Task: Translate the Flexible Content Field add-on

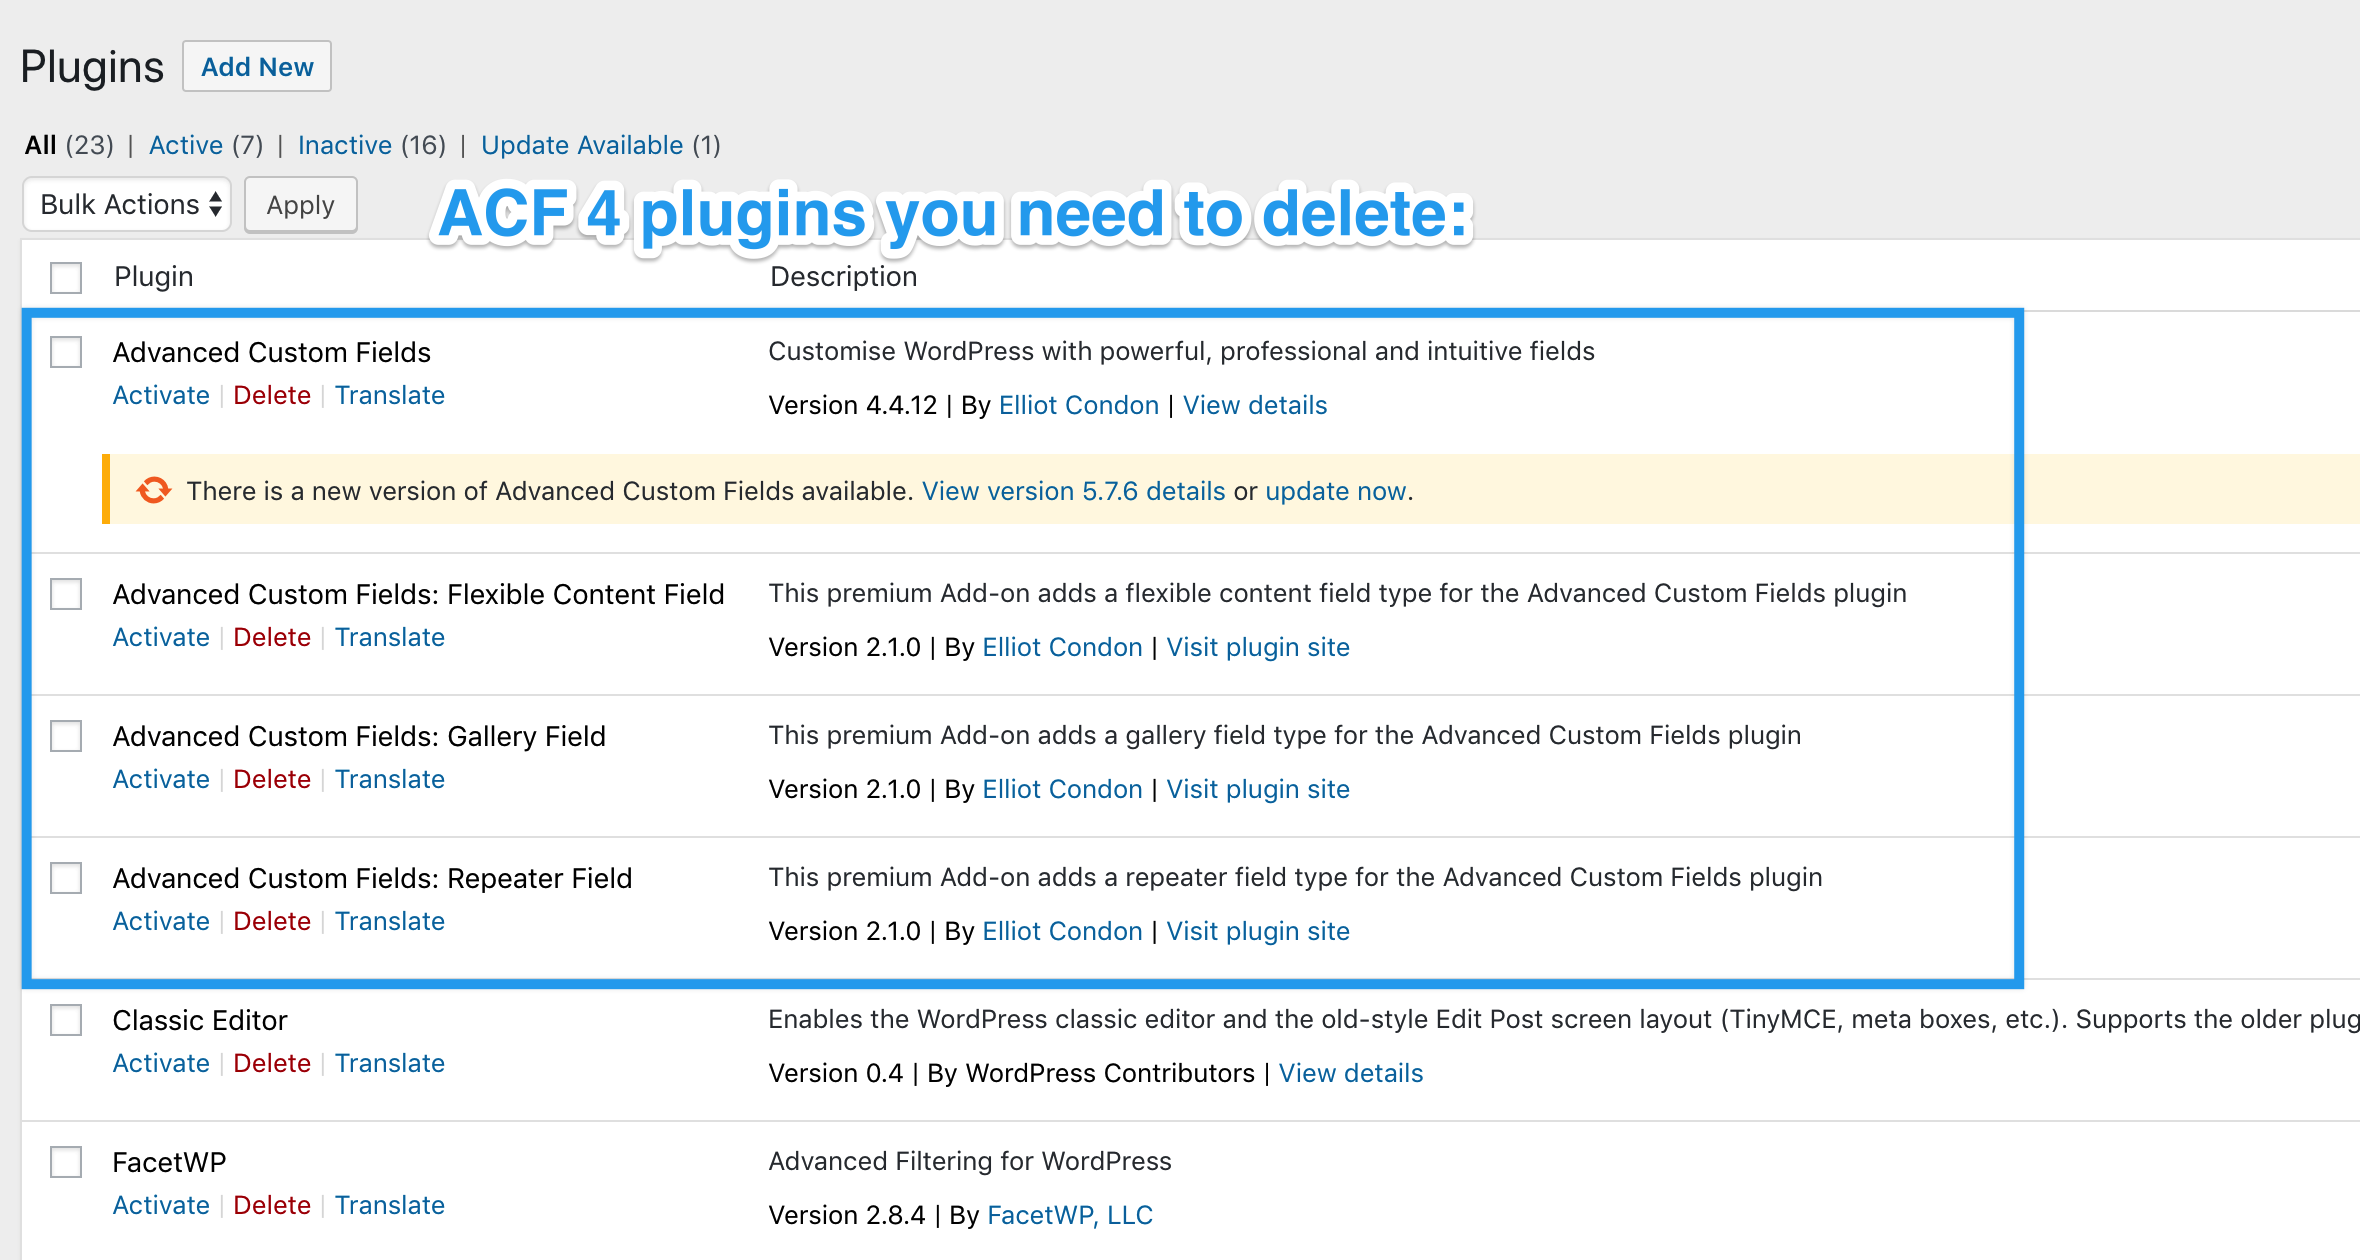Action: 390,638
